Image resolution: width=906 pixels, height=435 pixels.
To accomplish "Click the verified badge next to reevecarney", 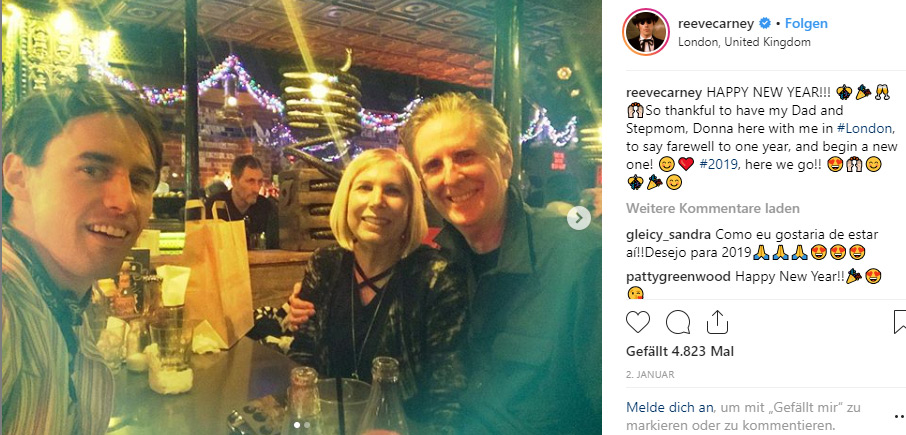I will point(764,24).
